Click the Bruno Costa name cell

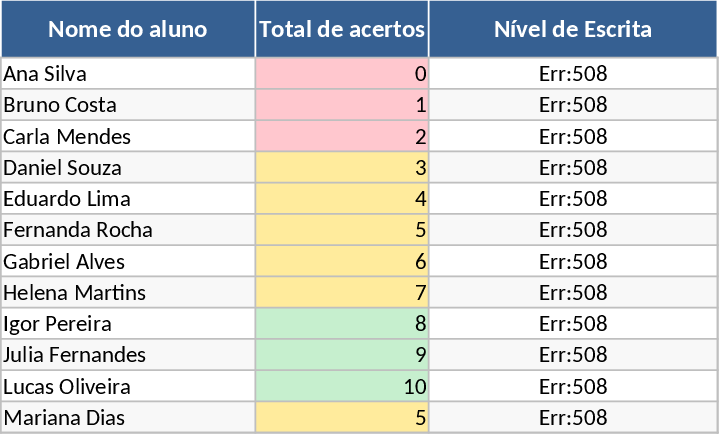(128, 105)
